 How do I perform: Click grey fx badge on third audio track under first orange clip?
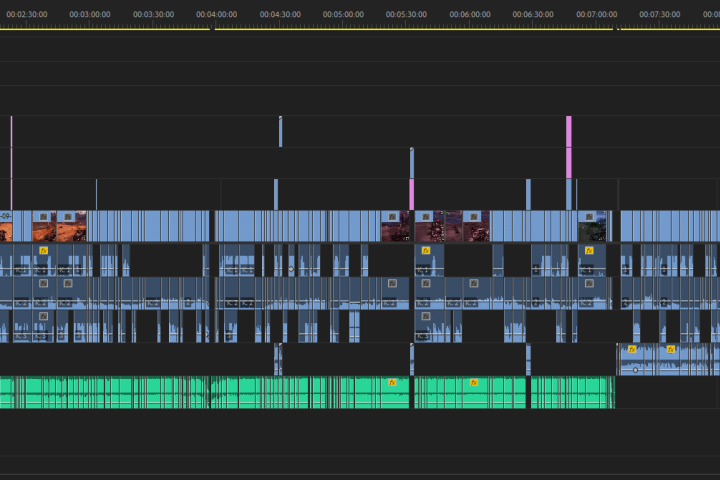(44, 316)
